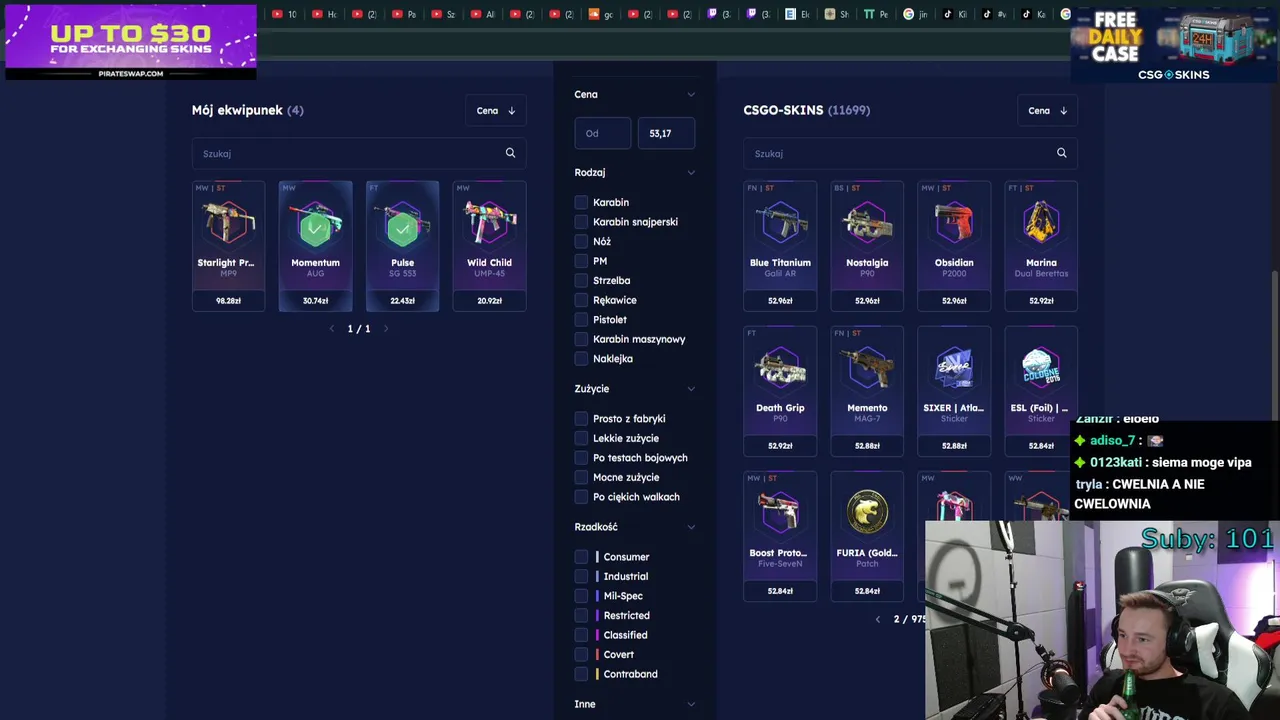The image size is (1280, 720).
Task: Enable the Po testach bojowych filter
Action: [x=581, y=457]
